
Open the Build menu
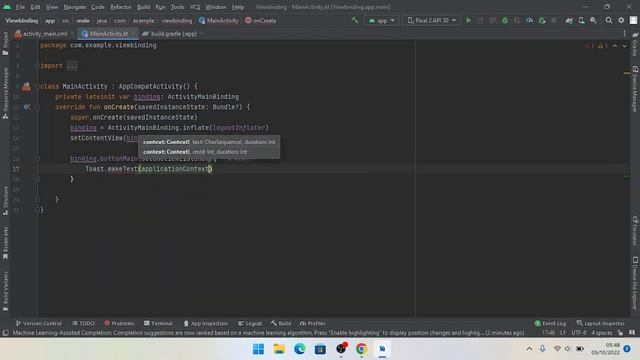click(x=143, y=7)
